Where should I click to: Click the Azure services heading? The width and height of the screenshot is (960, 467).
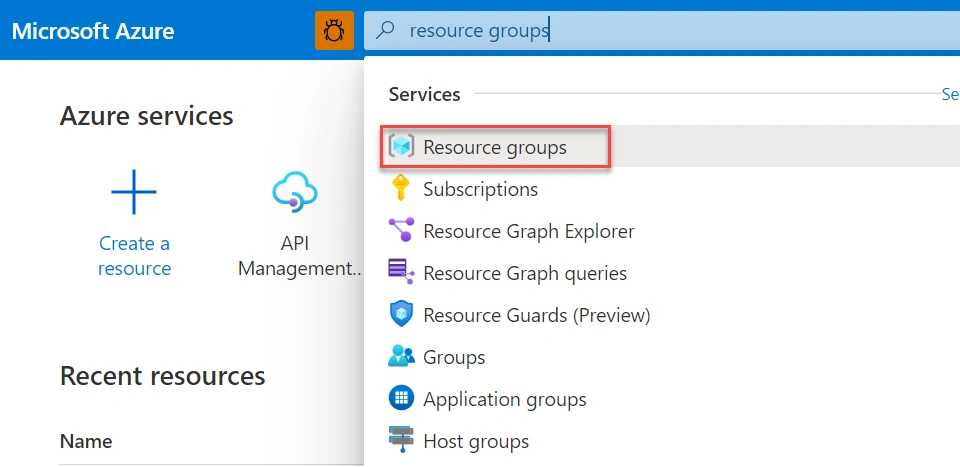pos(146,115)
